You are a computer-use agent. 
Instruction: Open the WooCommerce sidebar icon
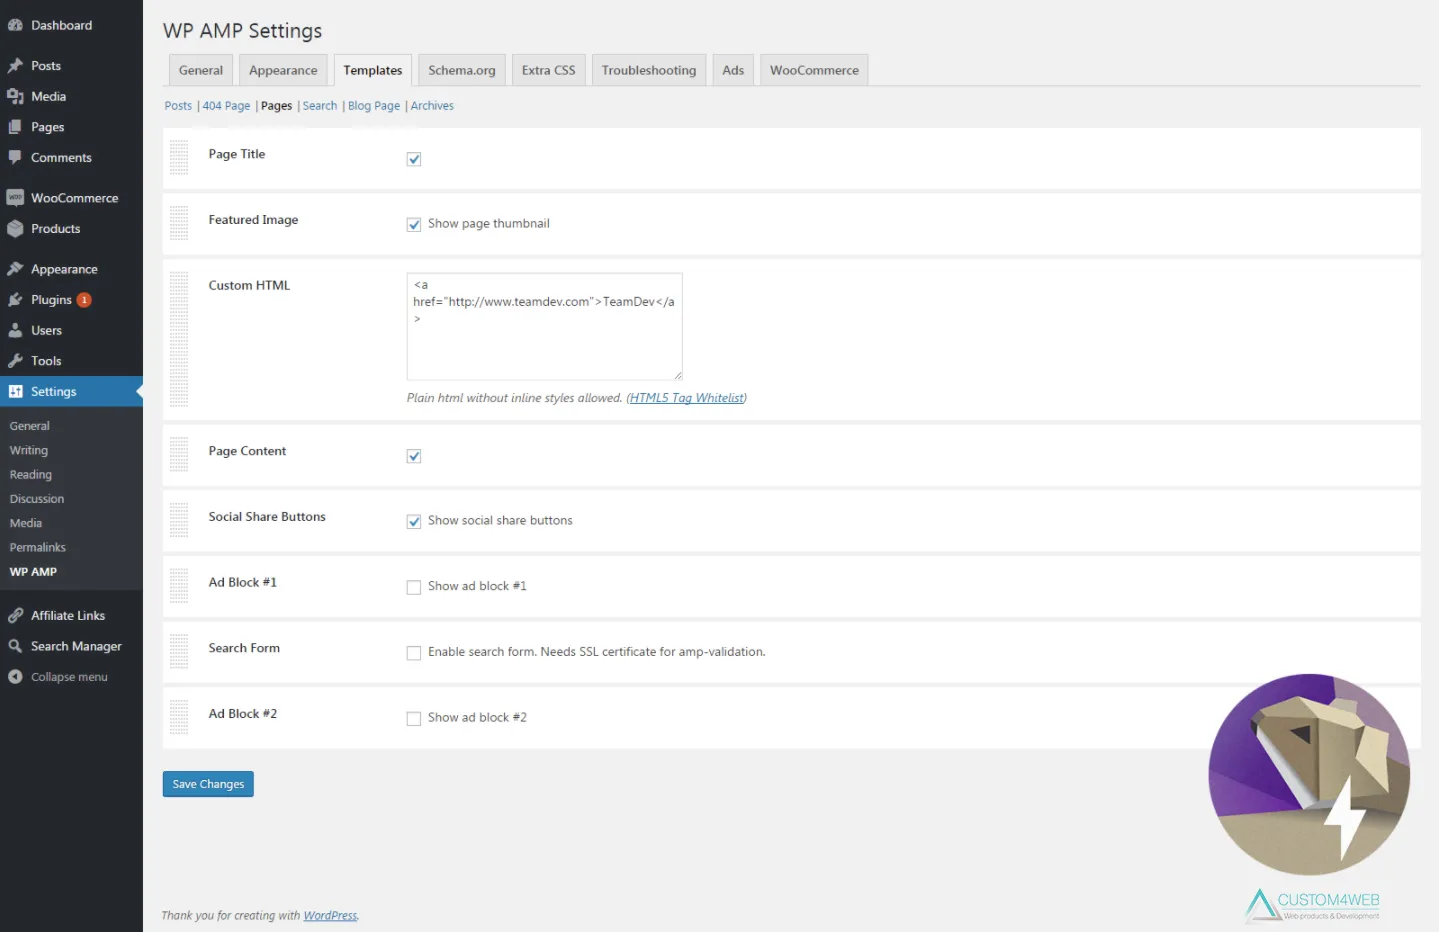pyautogui.click(x=15, y=197)
